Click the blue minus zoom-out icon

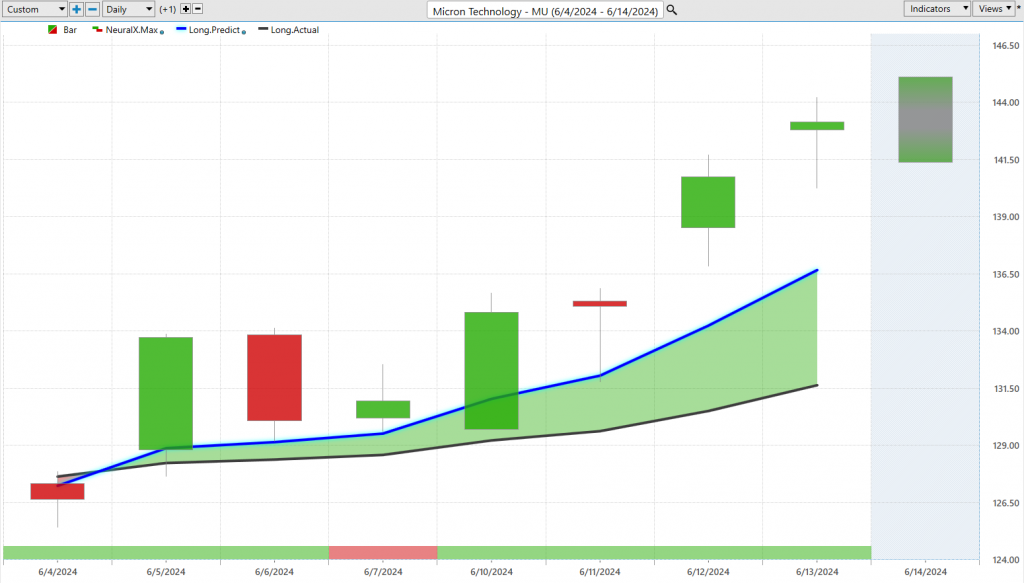[92, 9]
